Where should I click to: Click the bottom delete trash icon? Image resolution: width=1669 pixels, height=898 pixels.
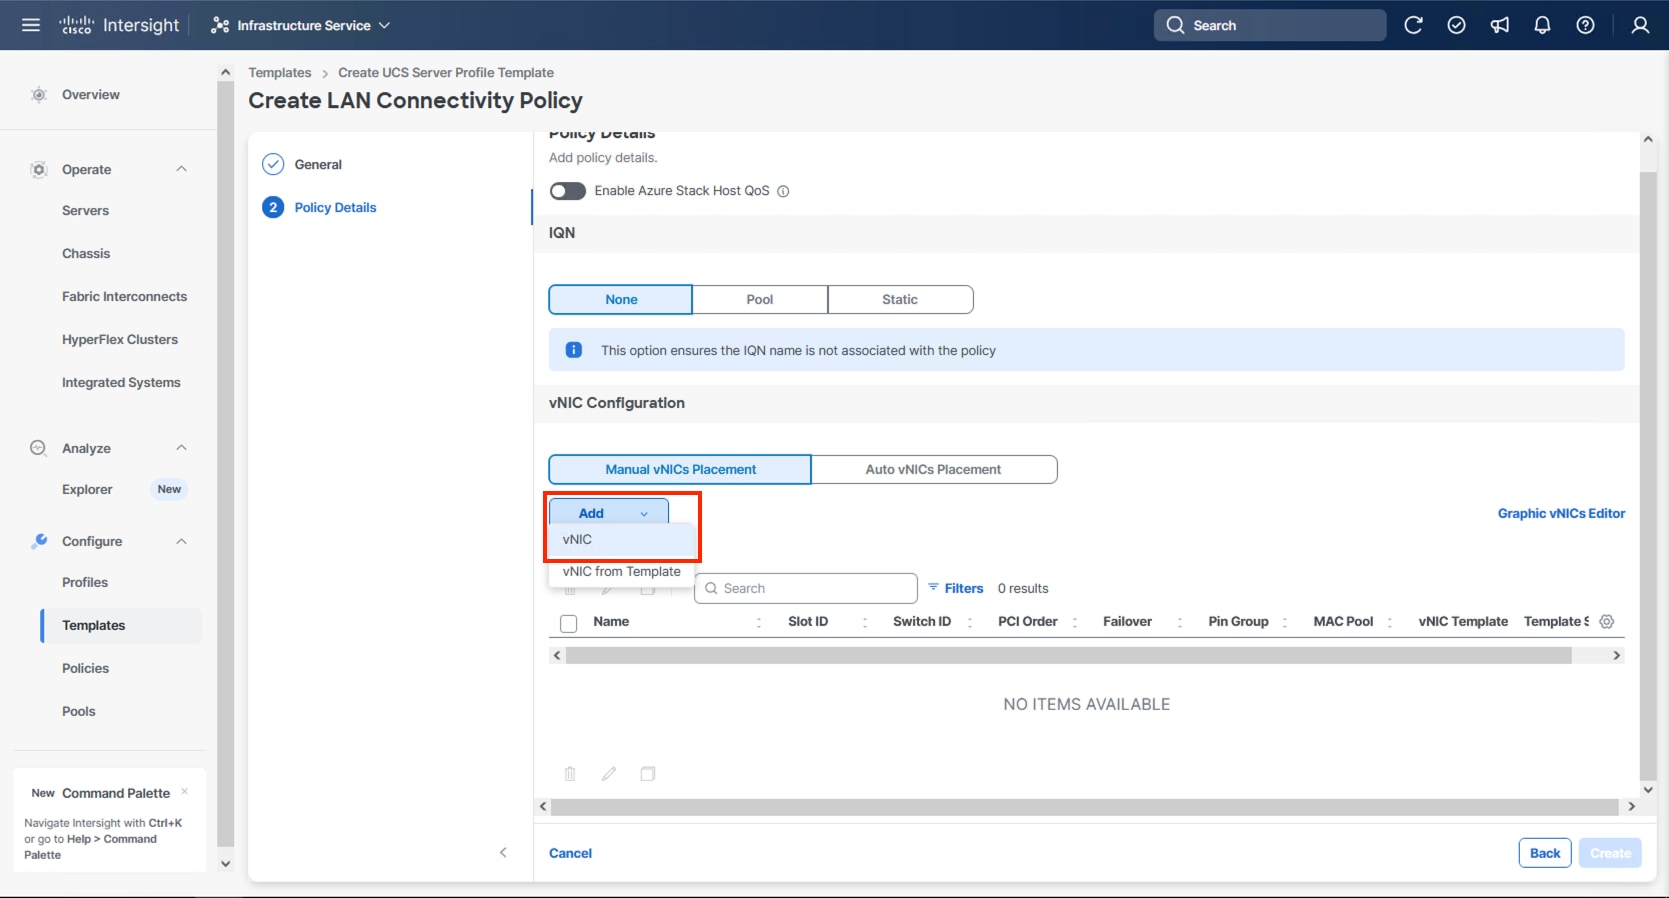570,774
